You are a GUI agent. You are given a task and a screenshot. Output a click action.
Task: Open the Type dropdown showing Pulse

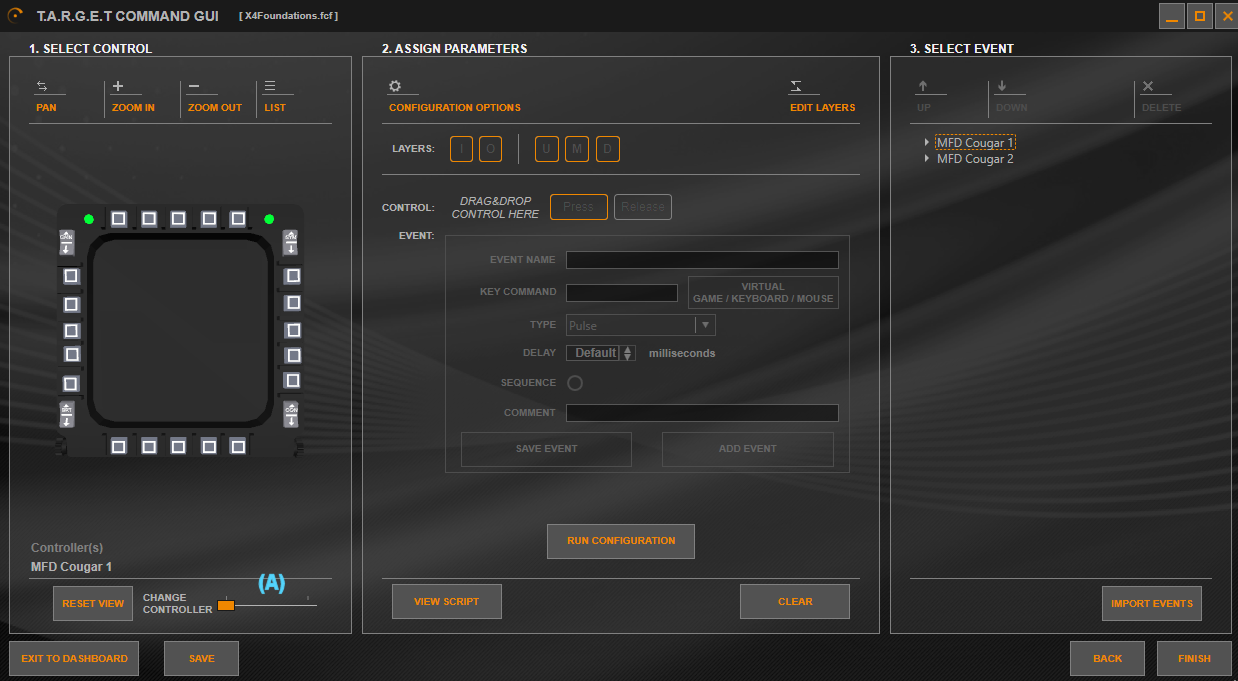click(641, 325)
